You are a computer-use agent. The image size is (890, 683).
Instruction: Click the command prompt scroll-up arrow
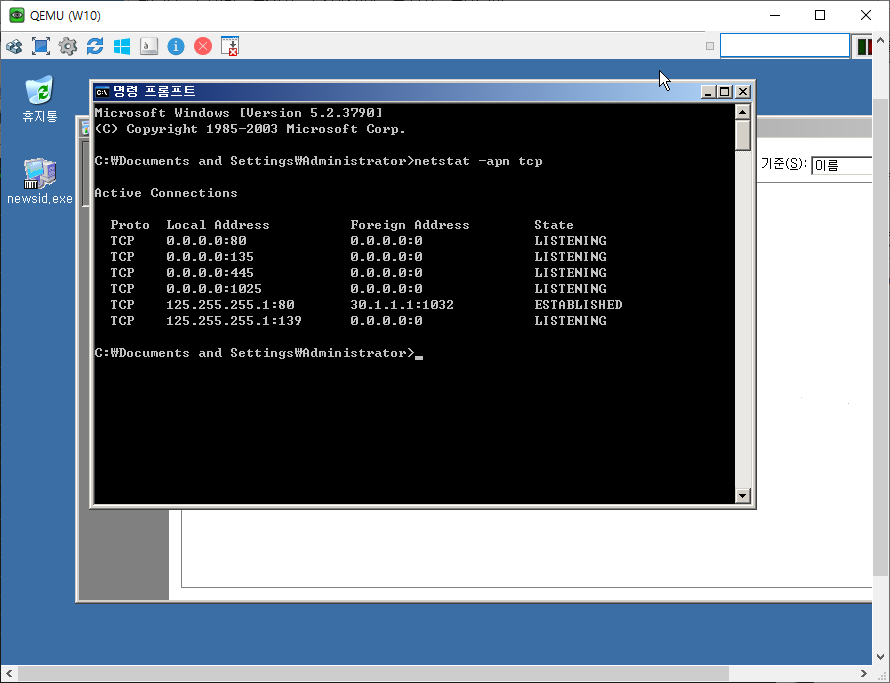(742, 112)
